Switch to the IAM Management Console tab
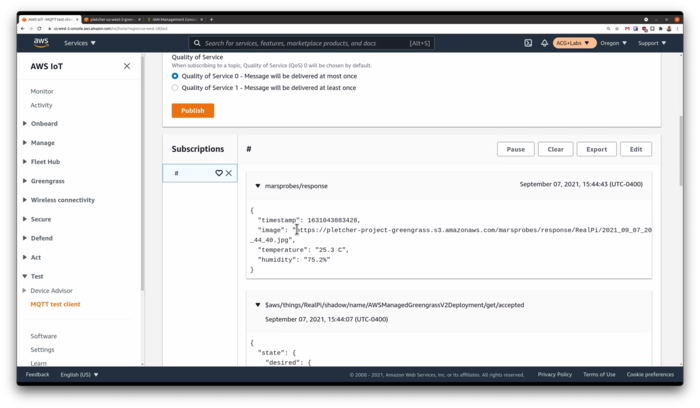 pos(174,20)
